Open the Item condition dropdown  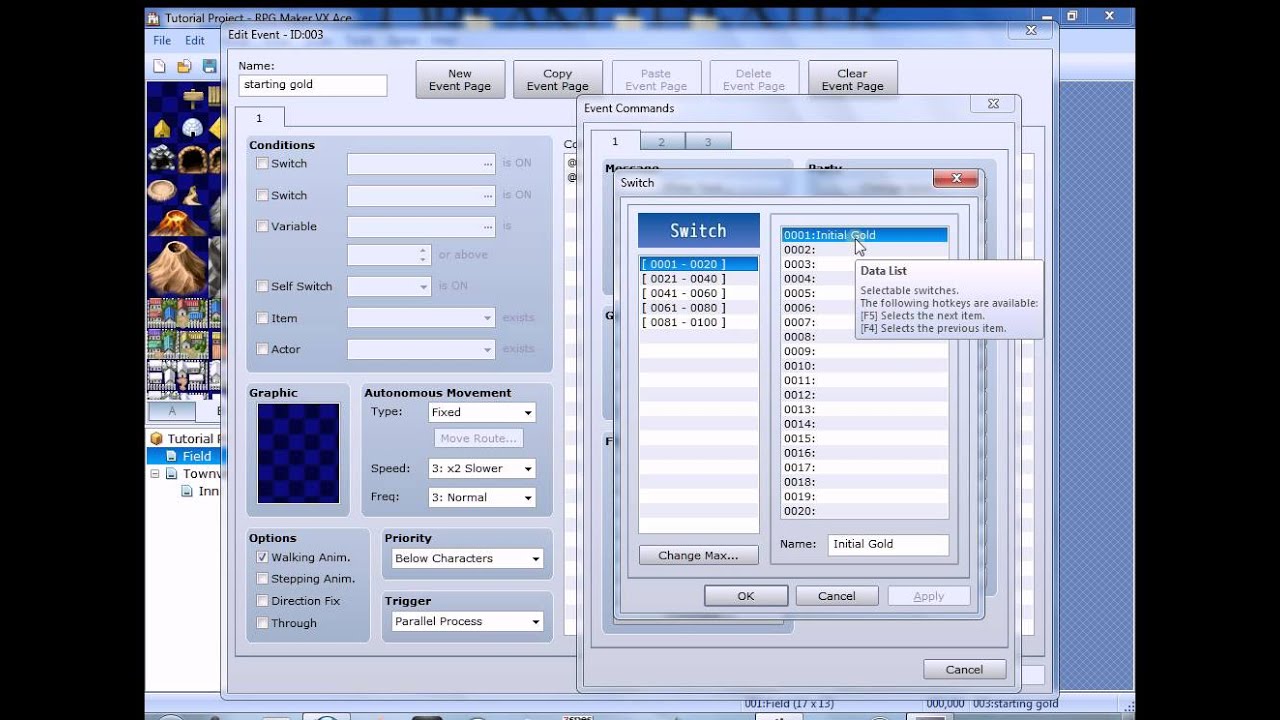point(421,318)
